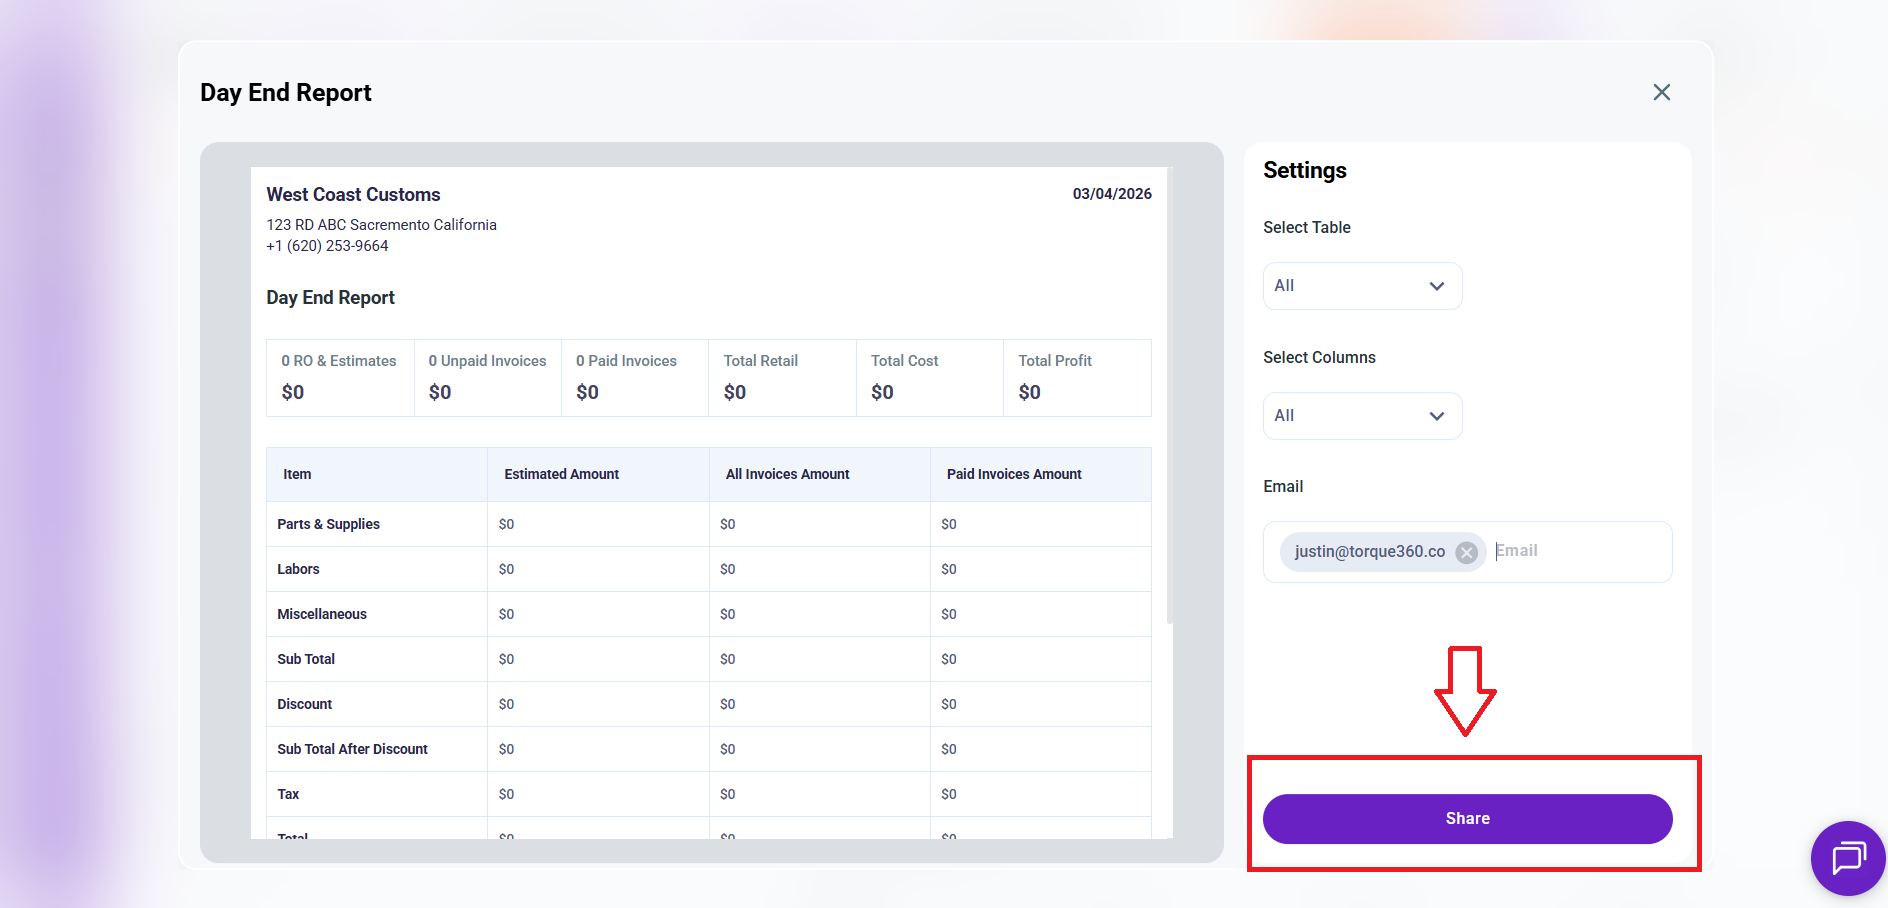
Task: Expand the Select Table dropdown
Action: coord(1362,286)
